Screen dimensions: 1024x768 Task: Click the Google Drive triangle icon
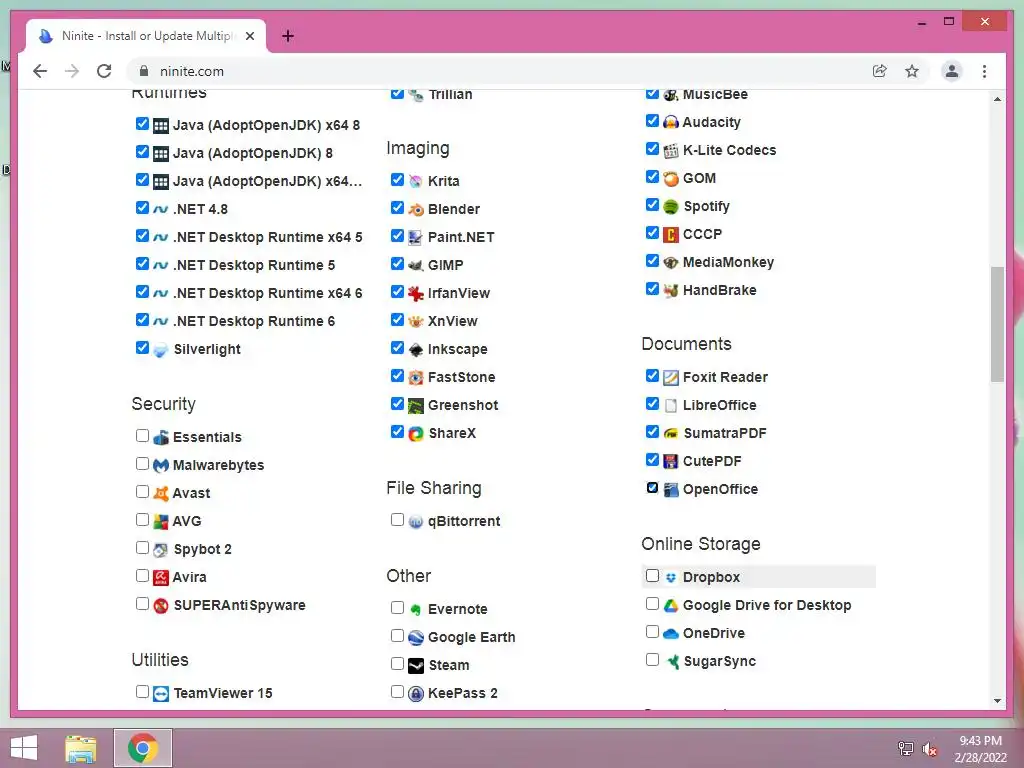(x=671, y=606)
